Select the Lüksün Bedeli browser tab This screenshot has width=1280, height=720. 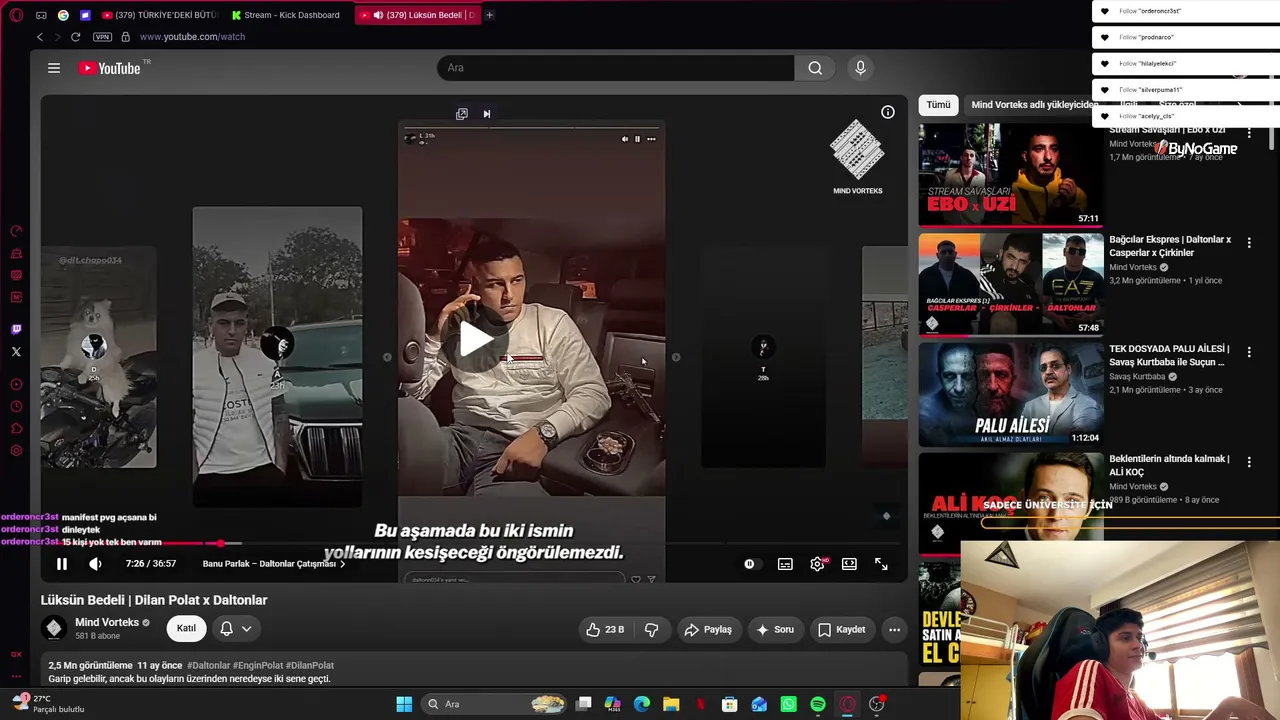tap(417, 15)
